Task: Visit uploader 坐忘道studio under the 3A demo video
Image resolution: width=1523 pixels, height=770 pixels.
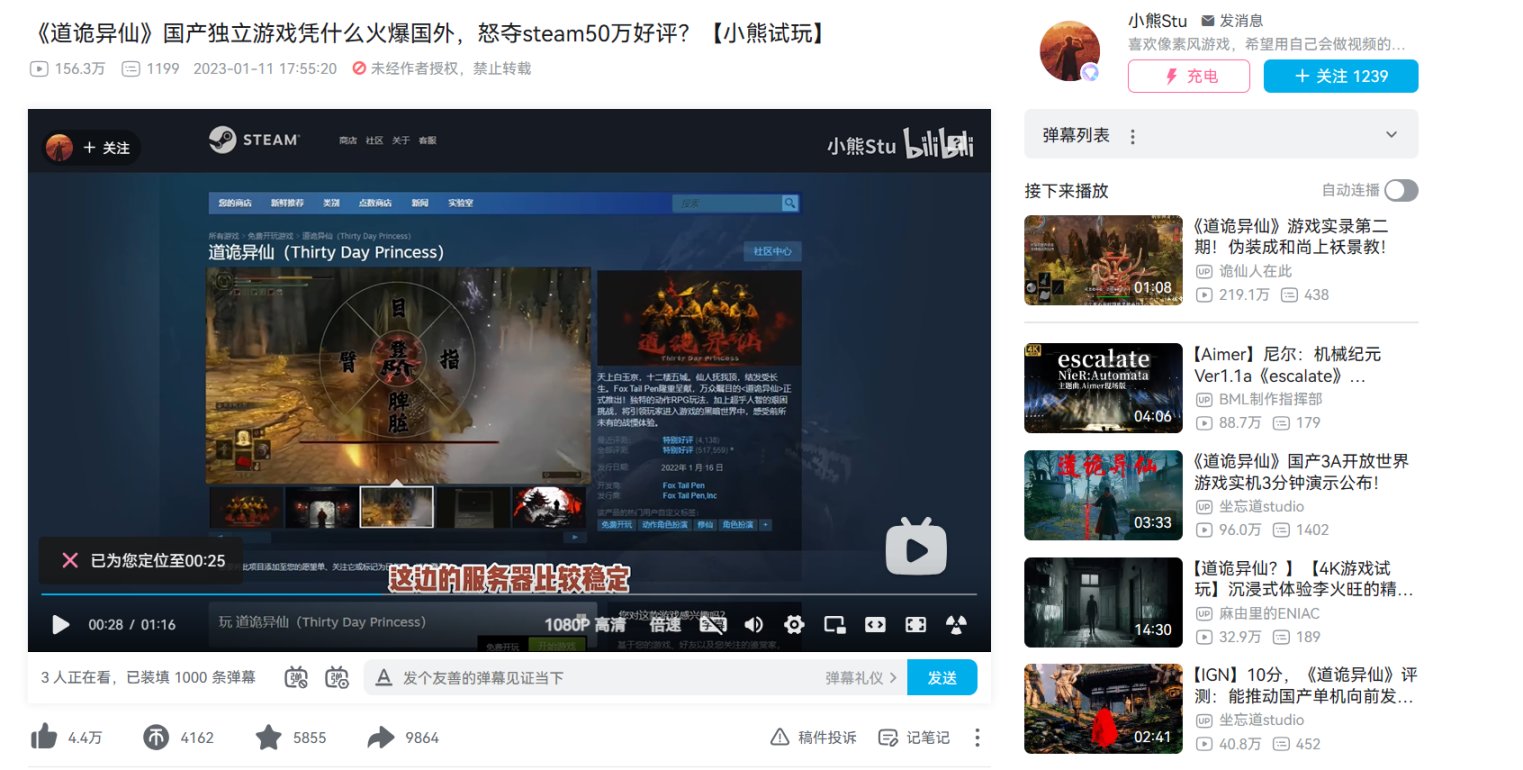Action: click(1261, 506)
